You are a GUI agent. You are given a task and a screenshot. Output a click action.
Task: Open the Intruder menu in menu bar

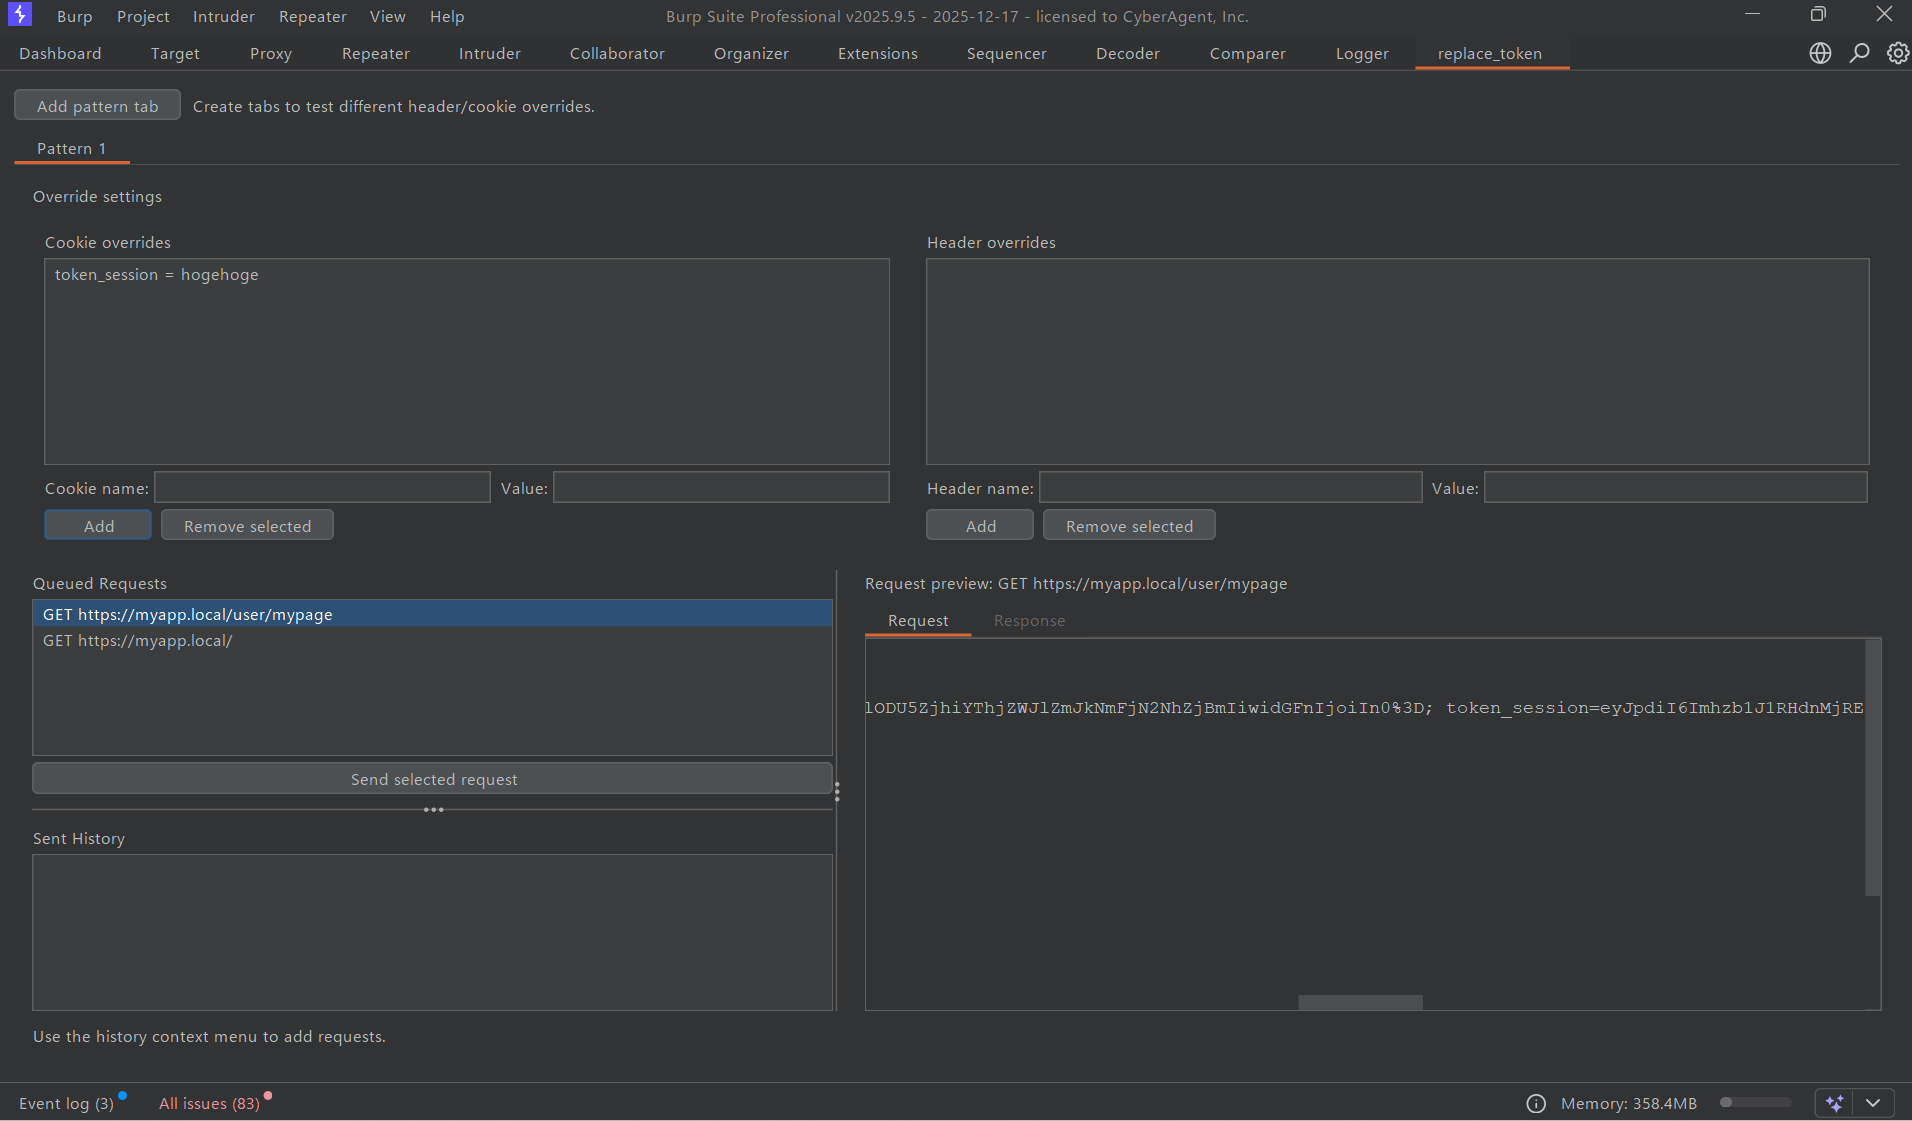click(224, 16)
